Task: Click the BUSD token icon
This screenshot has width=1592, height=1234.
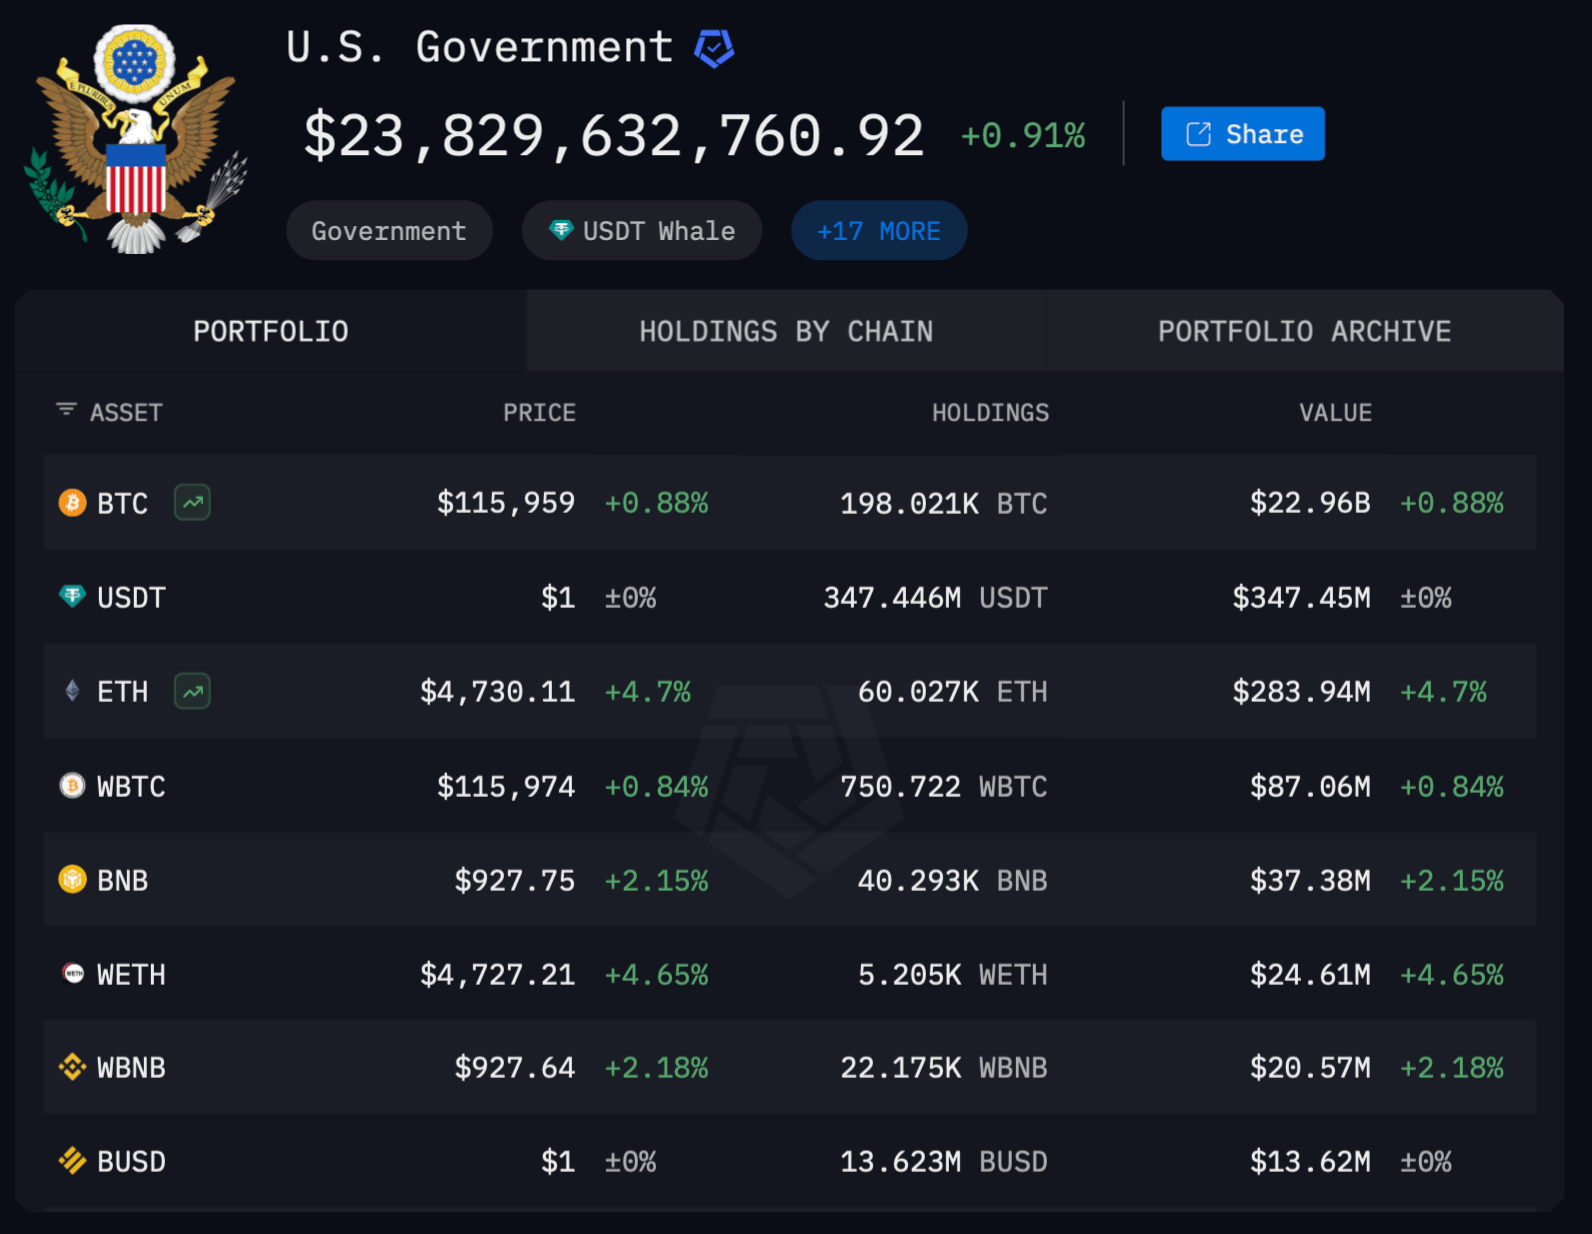Action: point(72,1161)
